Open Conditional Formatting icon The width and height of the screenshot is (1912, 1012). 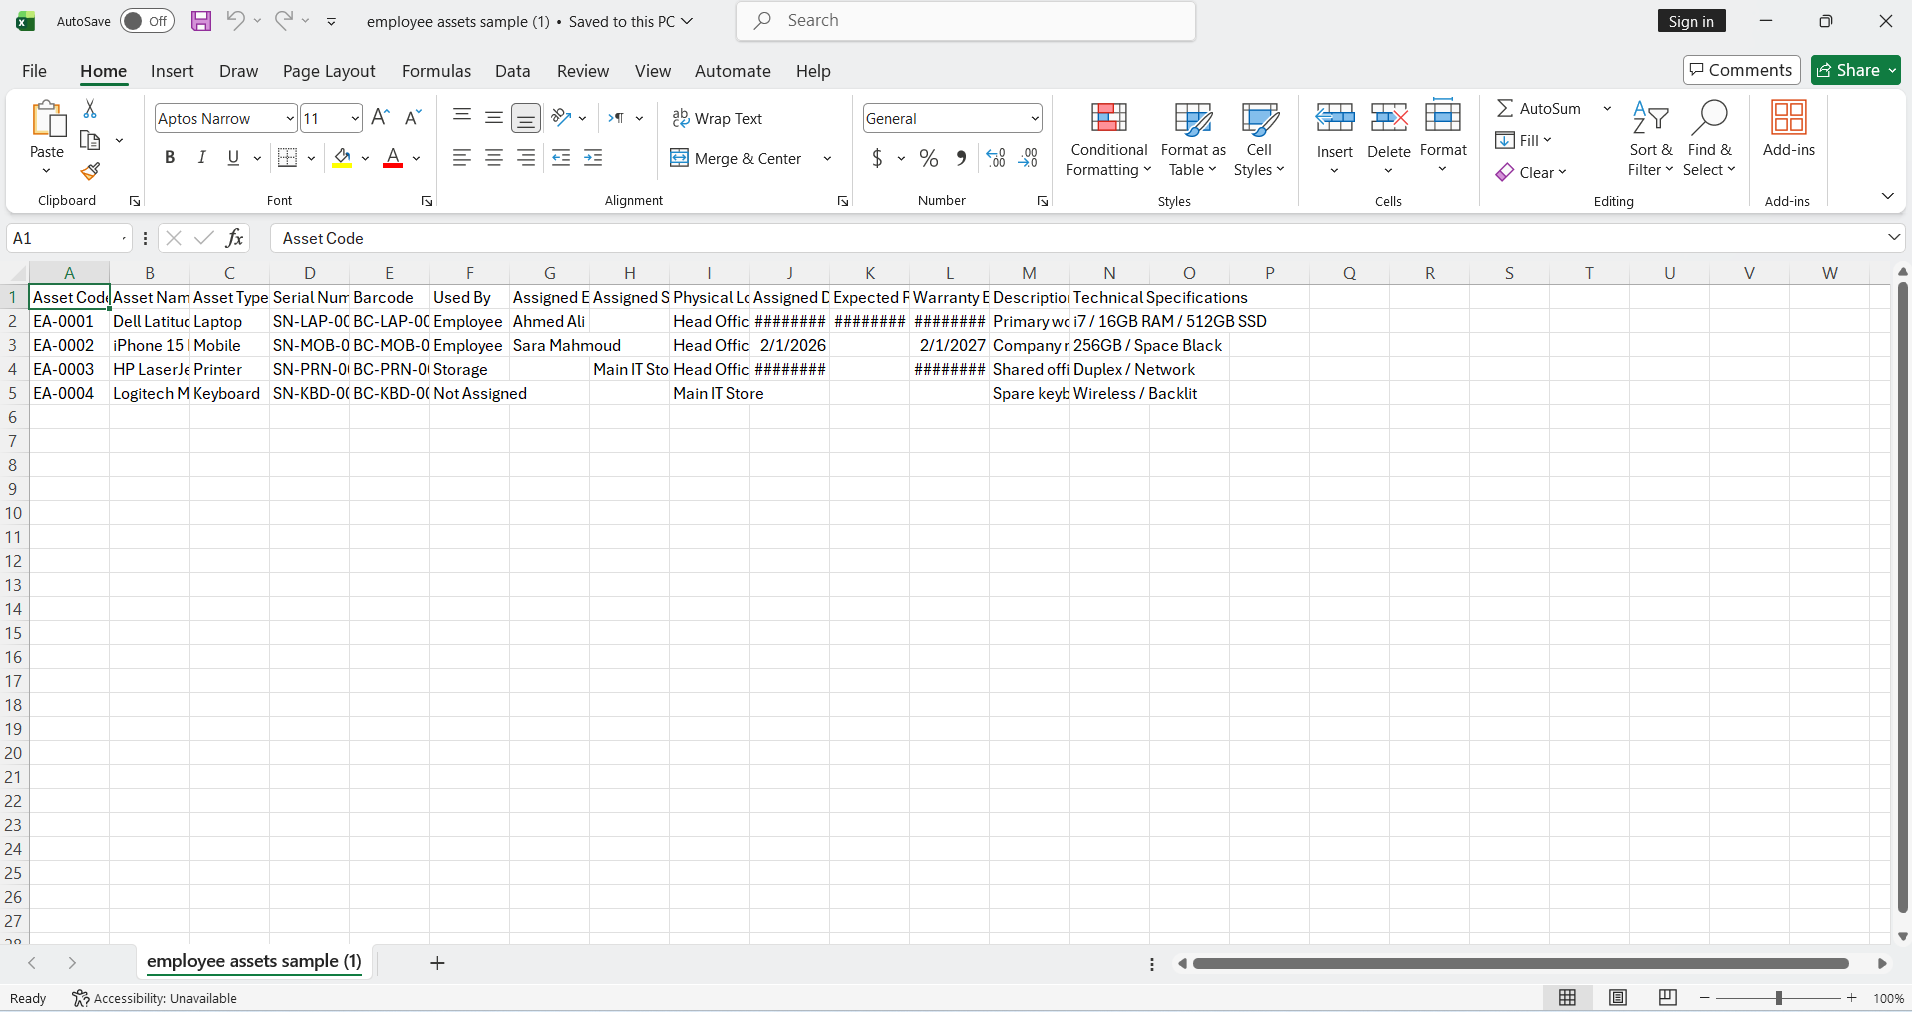1108,118
